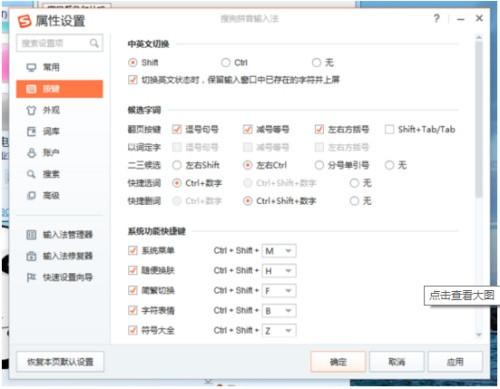Viewport: 500px width, 389px height.
Task: Toggle the 系统菜单 hotkey checkbox
Action: click(133, 250)
